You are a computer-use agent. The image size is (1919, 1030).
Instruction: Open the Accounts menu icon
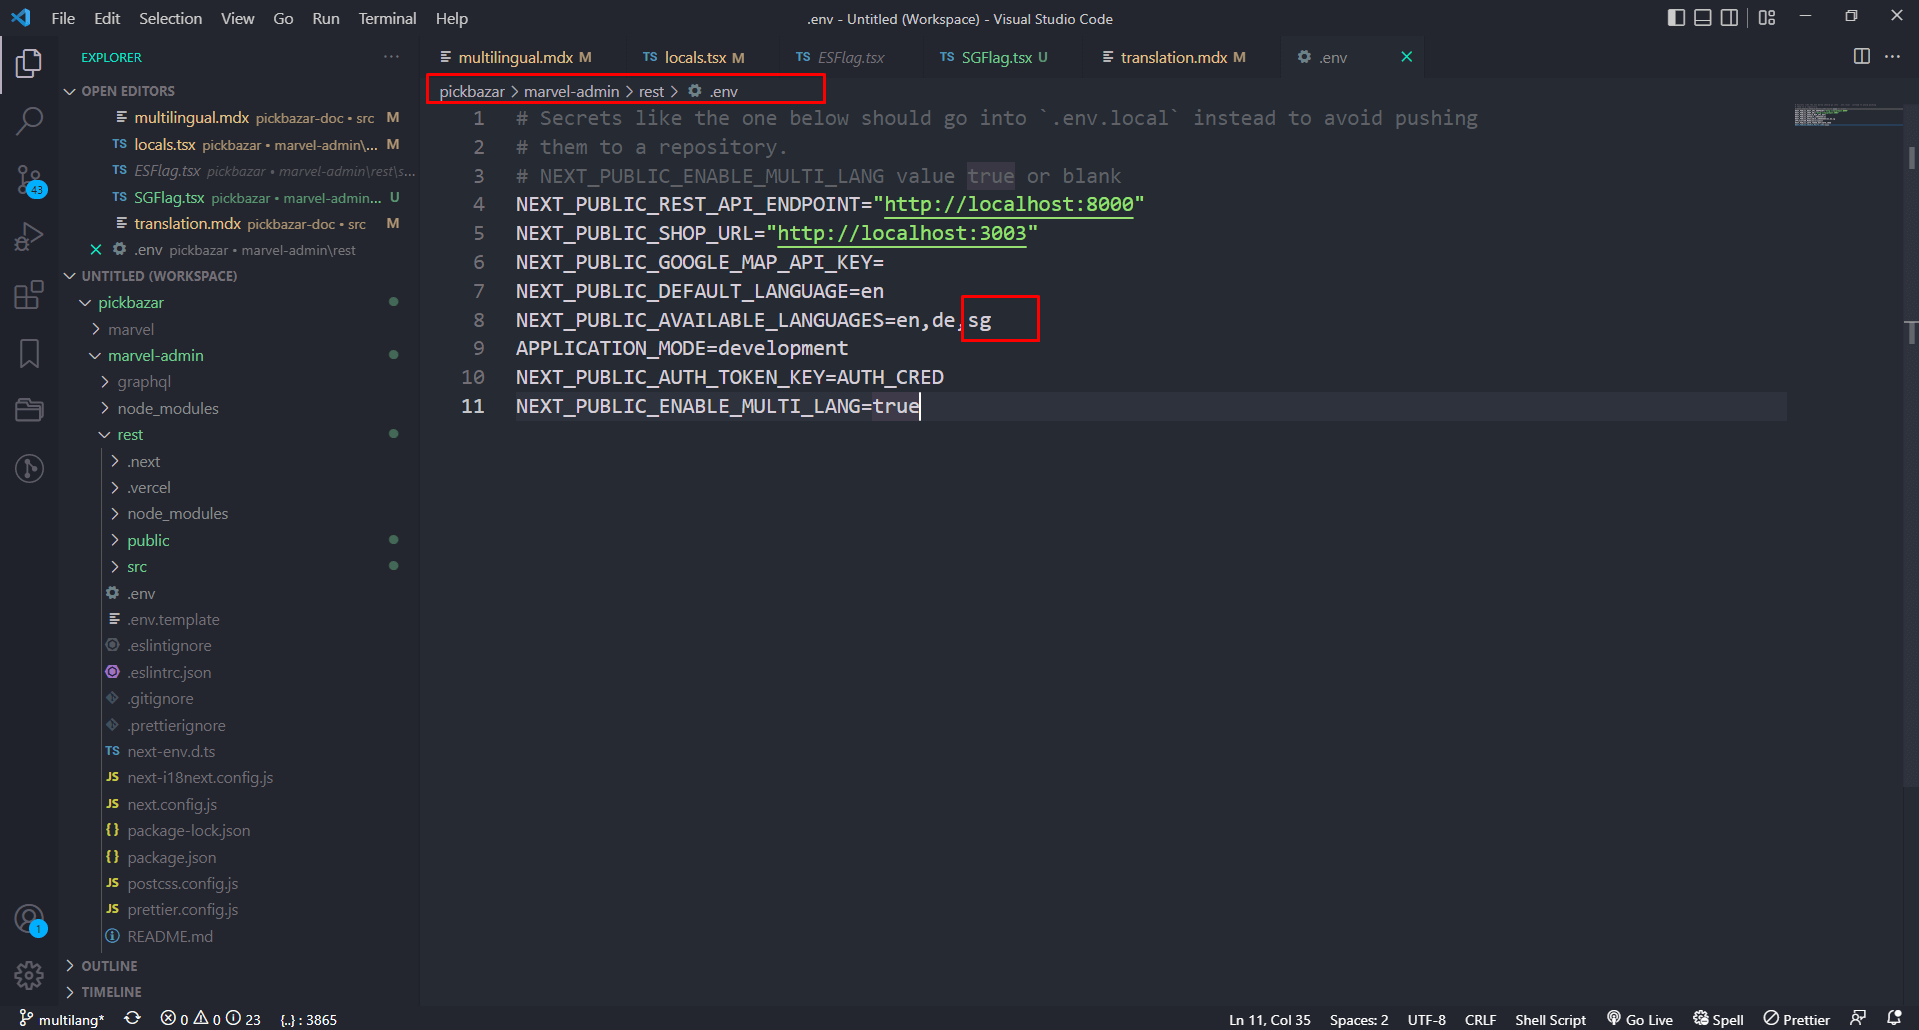pos(29,919)
